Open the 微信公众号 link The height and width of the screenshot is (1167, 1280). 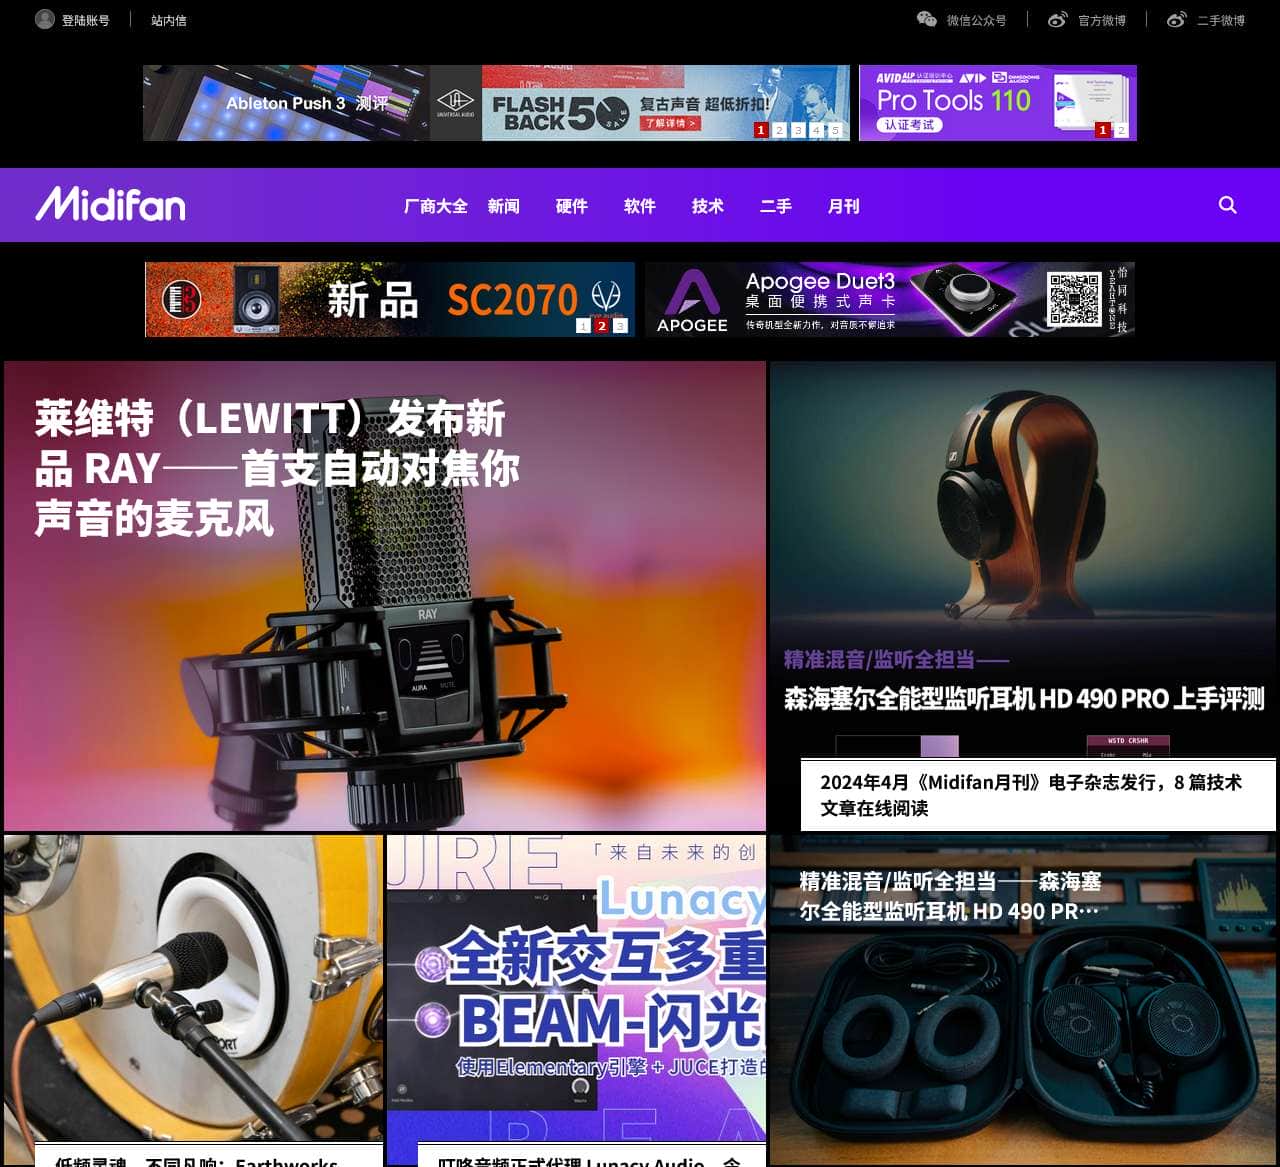[976, 20]
